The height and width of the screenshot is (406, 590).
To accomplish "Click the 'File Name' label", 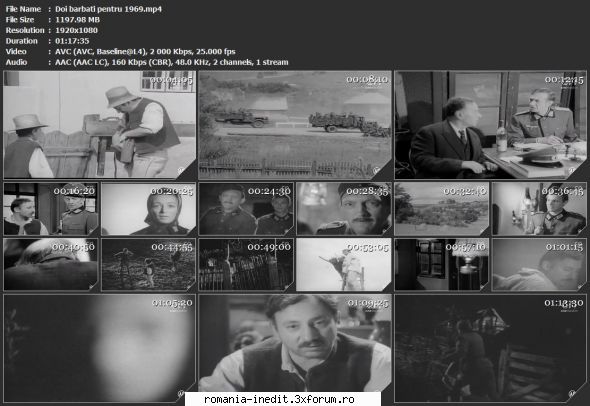I will click(23, 9).
